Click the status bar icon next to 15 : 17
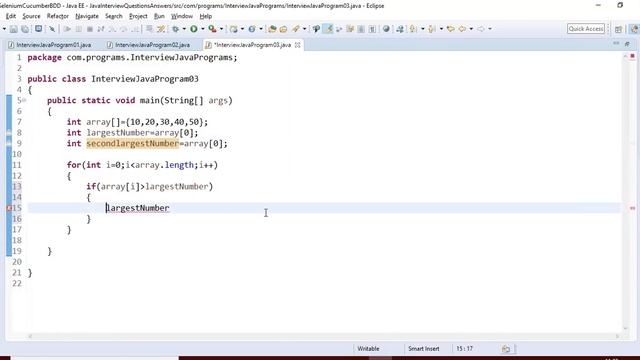 tap(506, 349)
